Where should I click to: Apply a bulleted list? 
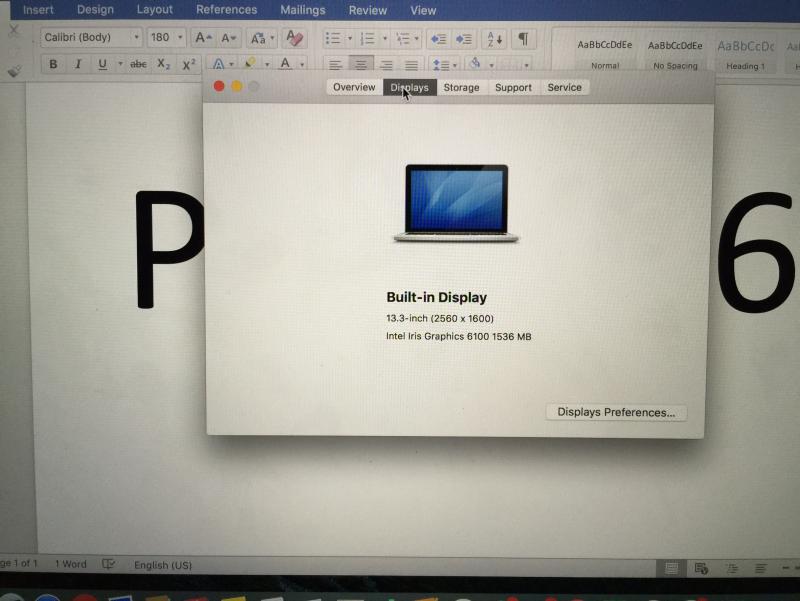(x=333, y=38)
